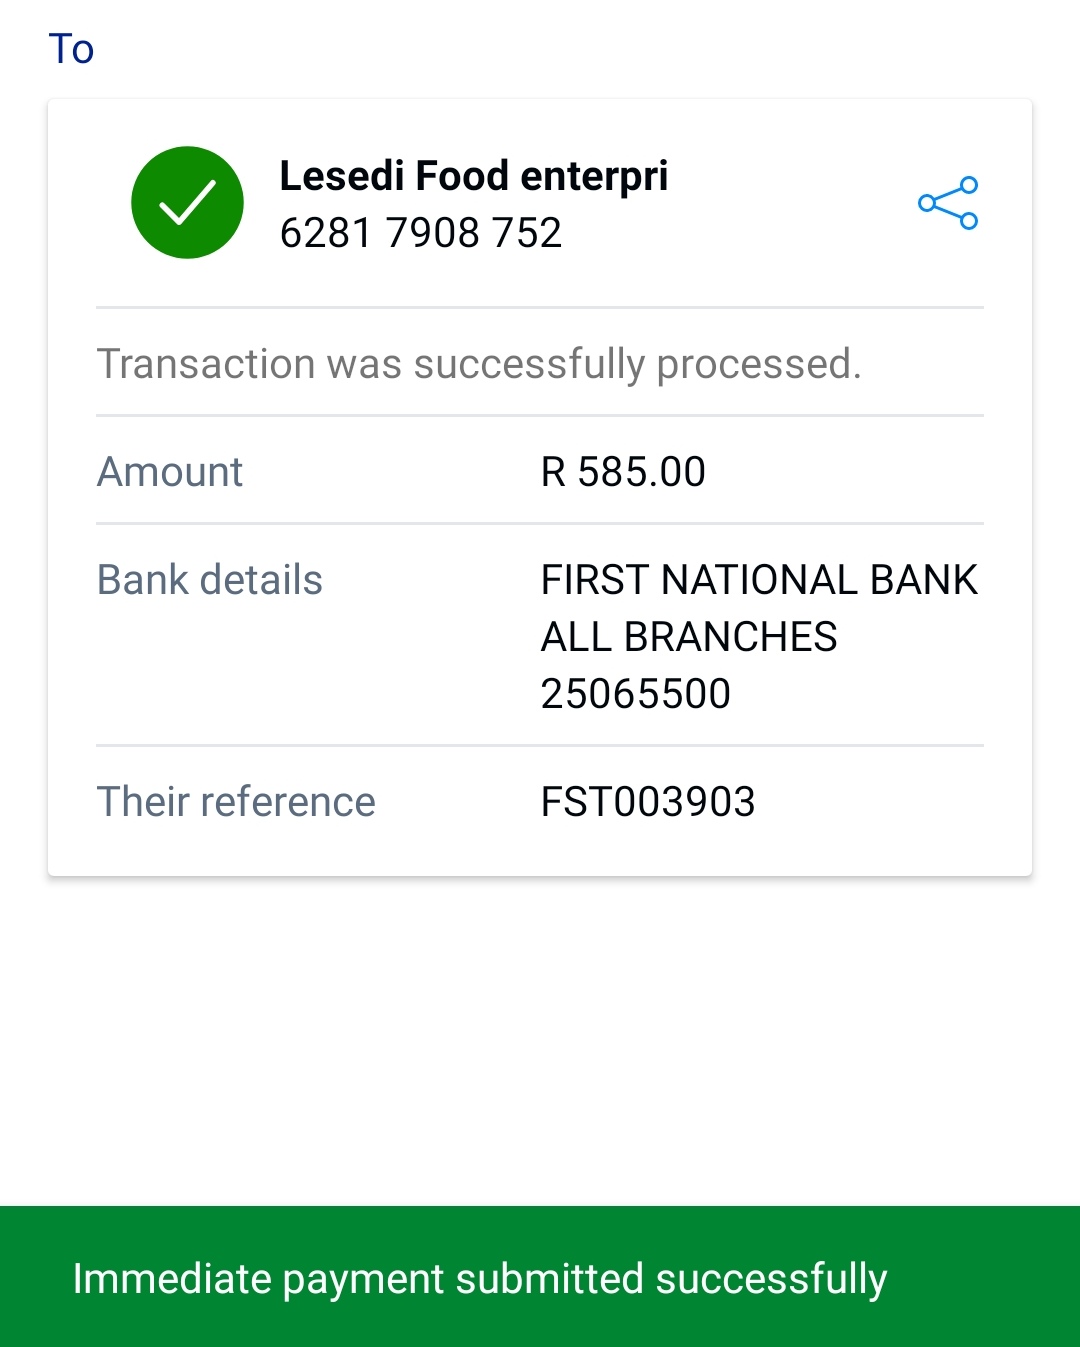1080x1347 pixels.
Task: Tap the account number 6281 7908 752
Action: 421,233
